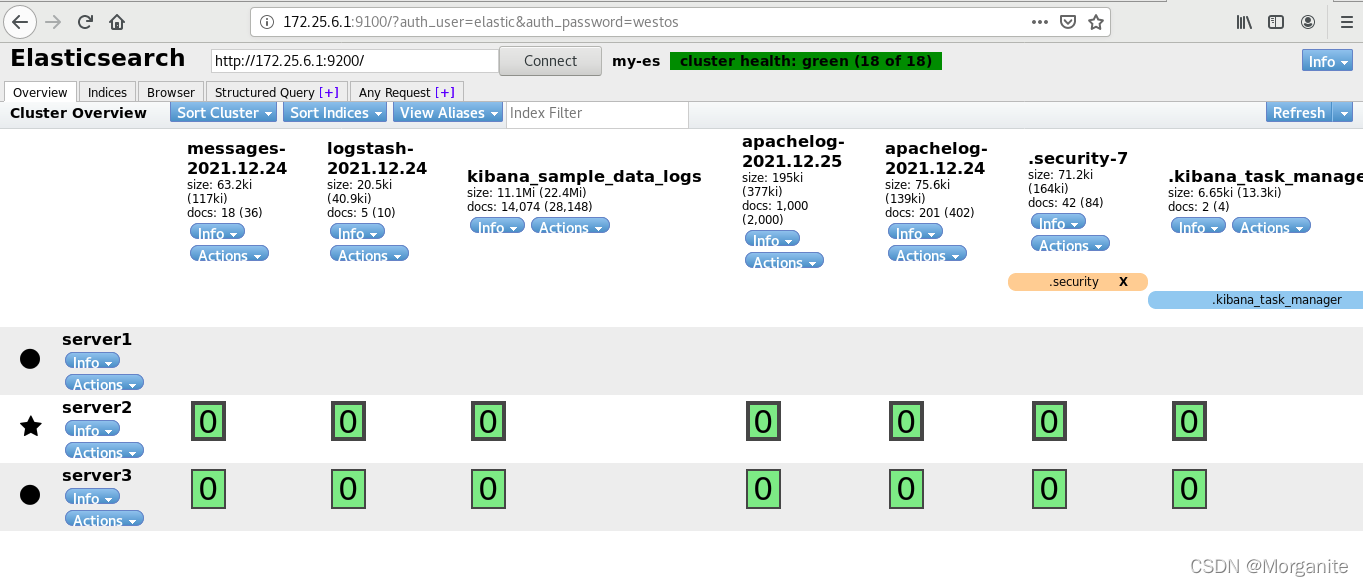
Task: Open Actions menu for logstash-2021.12.24
Action: click(x=369, y=255)
